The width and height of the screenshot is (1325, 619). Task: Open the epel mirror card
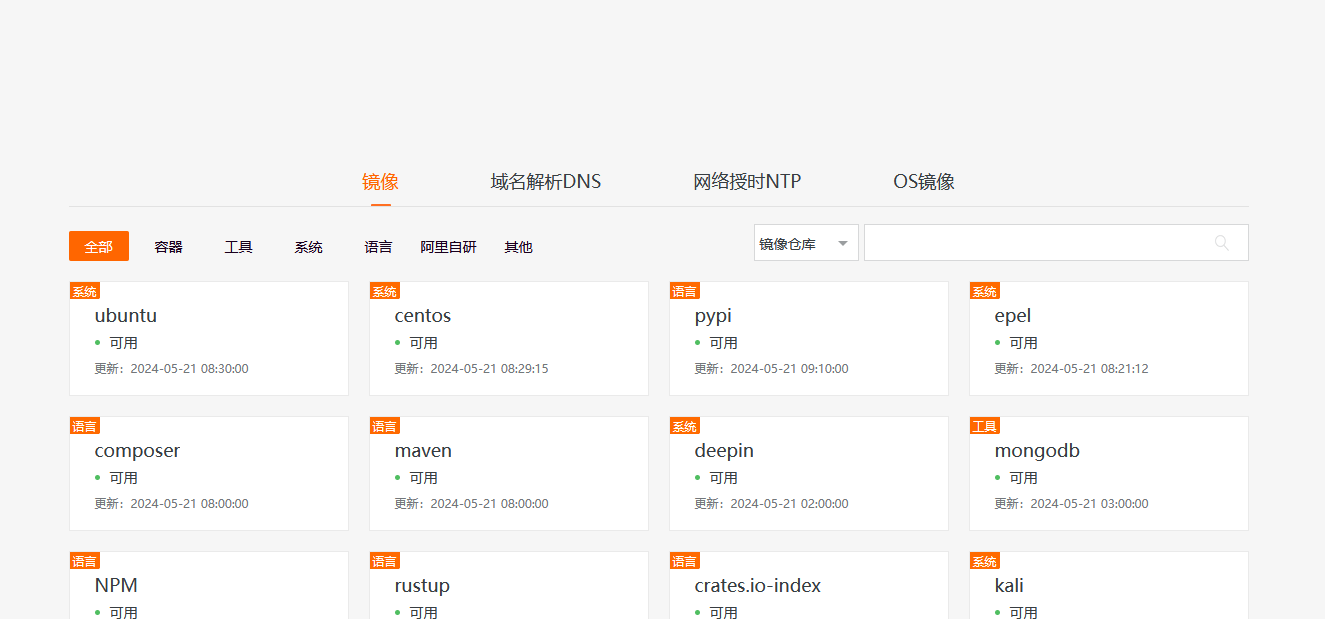pyautogui.click(x=1109, y=338)
